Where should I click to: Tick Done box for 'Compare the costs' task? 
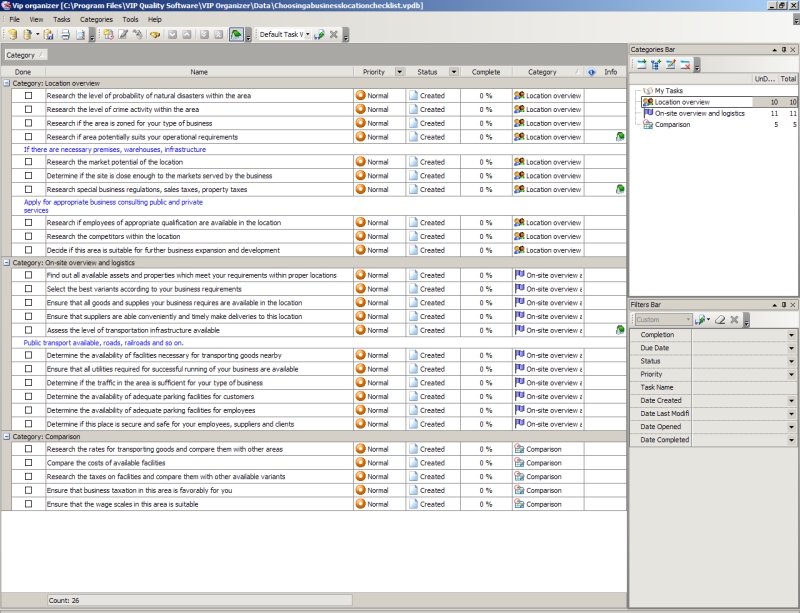pos(29,463)
